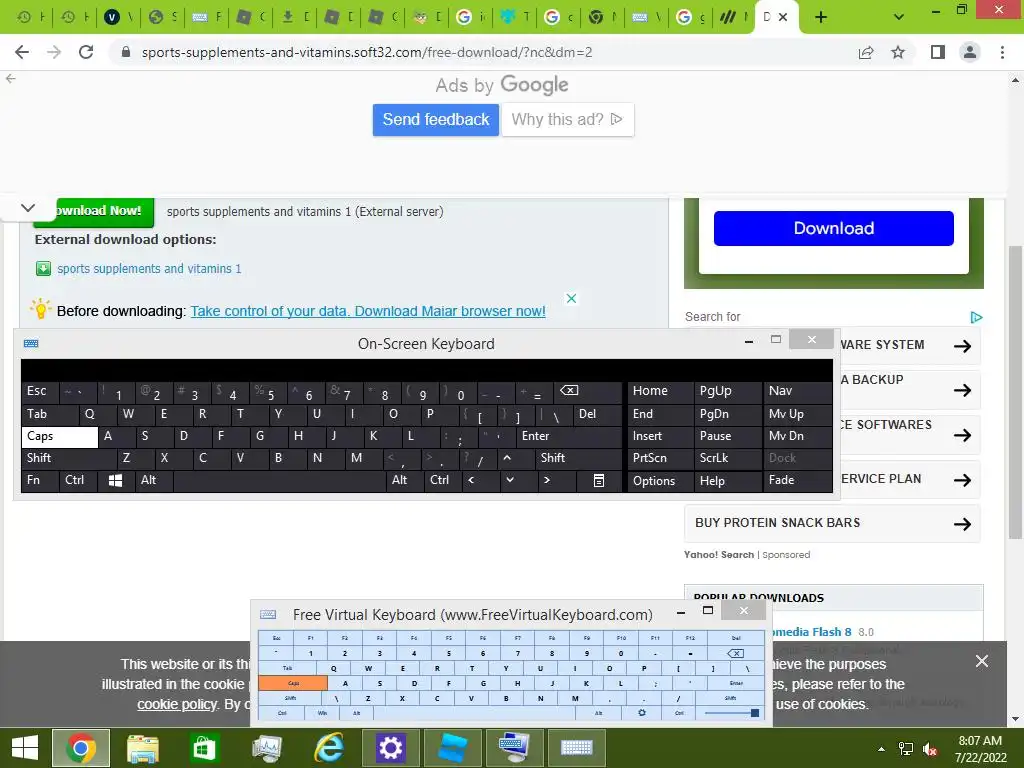Click Mv Up on On-Screen Keyboard
1024x768 pixels.
797,414
